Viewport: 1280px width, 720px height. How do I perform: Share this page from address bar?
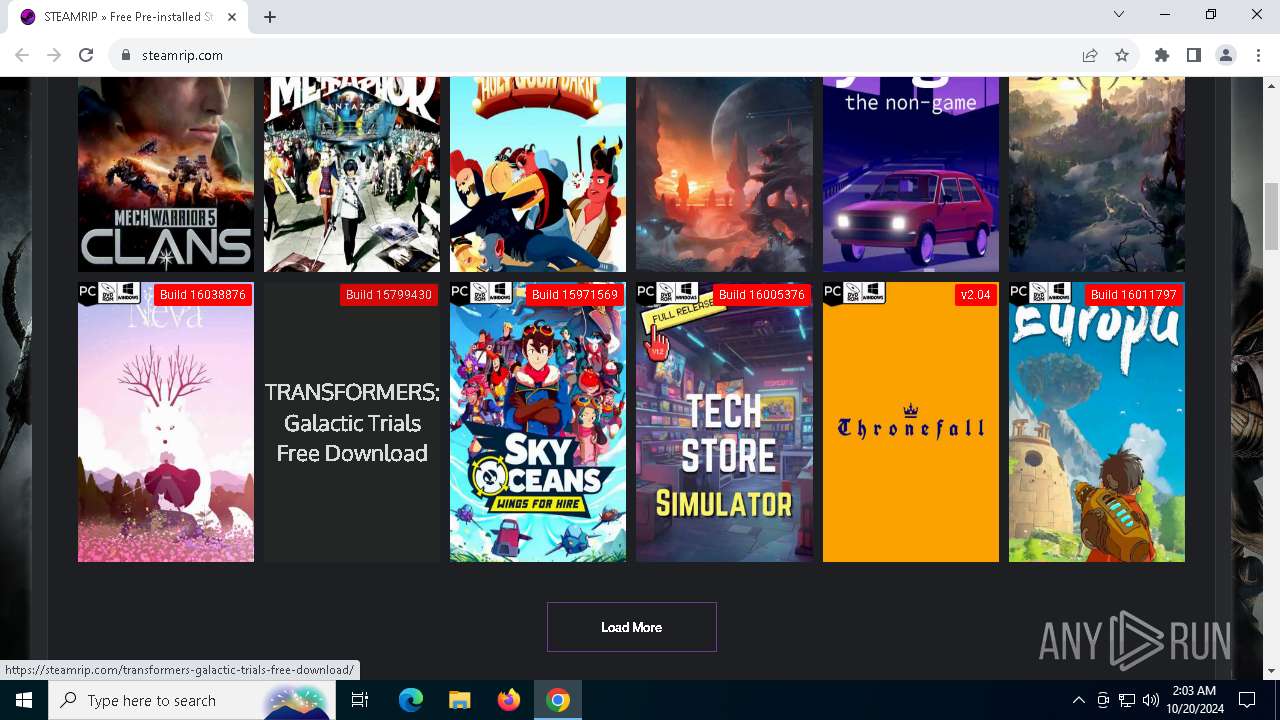coord(1090,55)
